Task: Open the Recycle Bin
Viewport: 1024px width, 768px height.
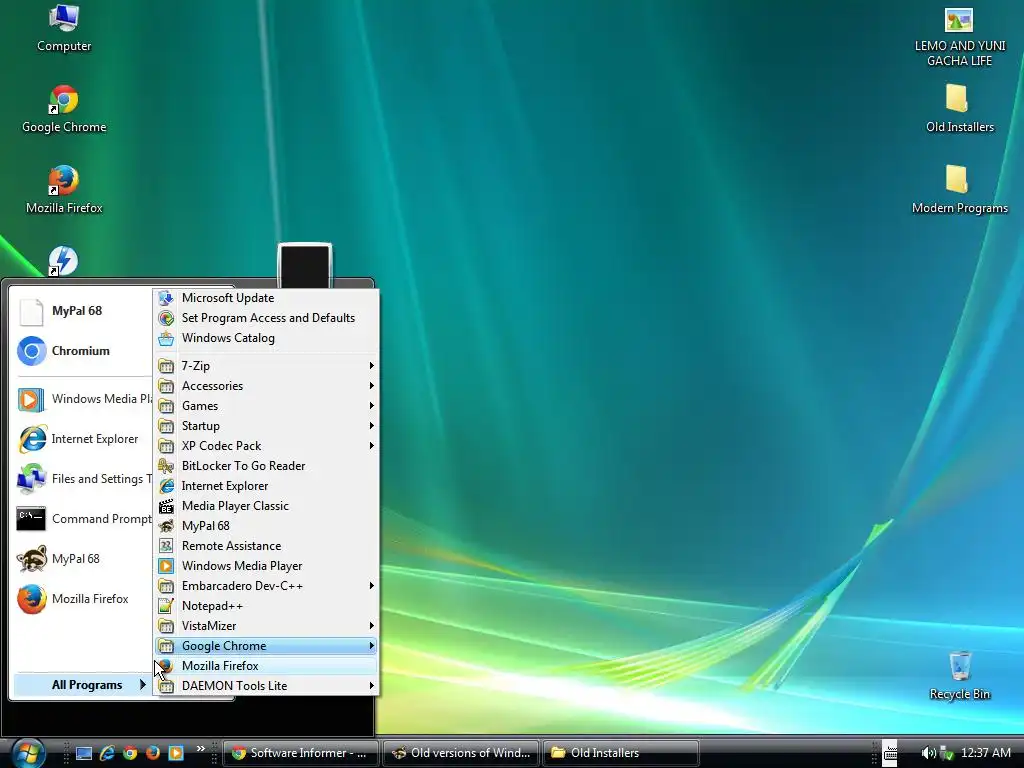Action: click(959, 676)
